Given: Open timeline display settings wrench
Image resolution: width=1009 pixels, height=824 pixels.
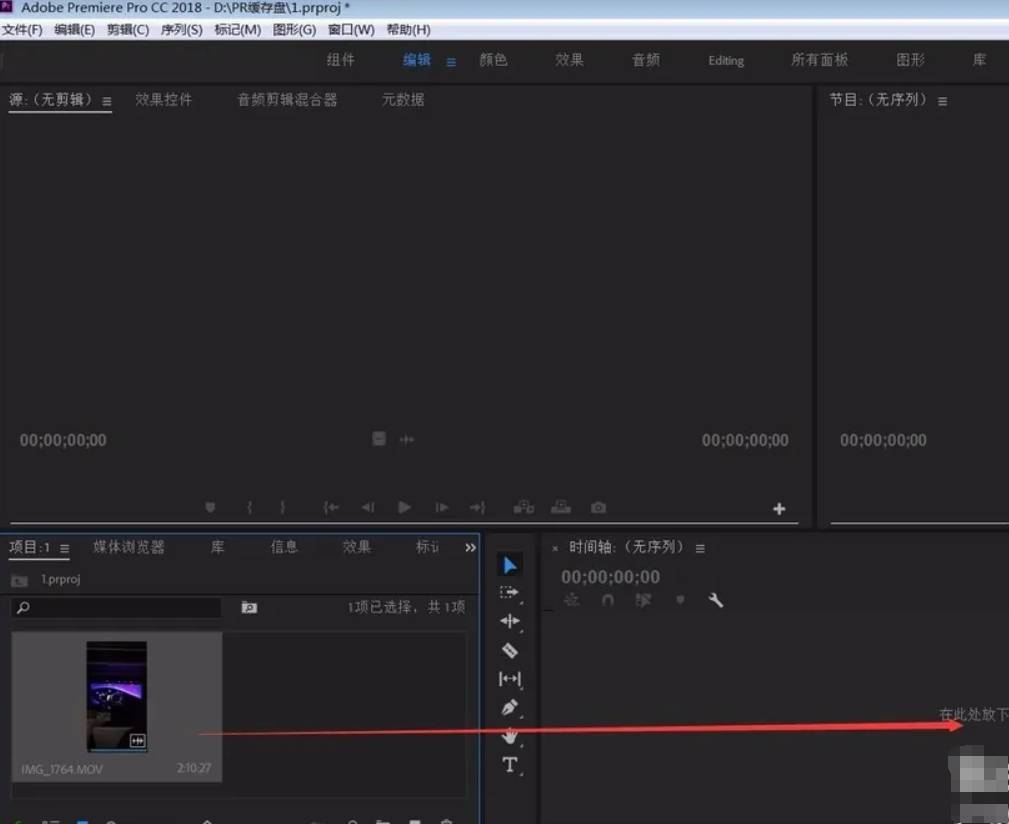Looking at the screenshot, I should (x=716, y=600).
